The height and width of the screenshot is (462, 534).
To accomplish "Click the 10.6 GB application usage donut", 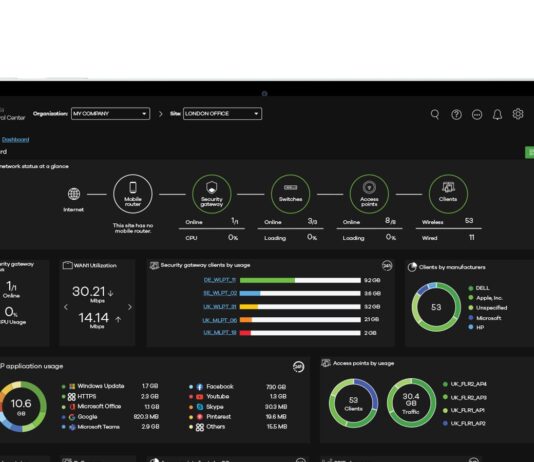I will click(22, 407).
